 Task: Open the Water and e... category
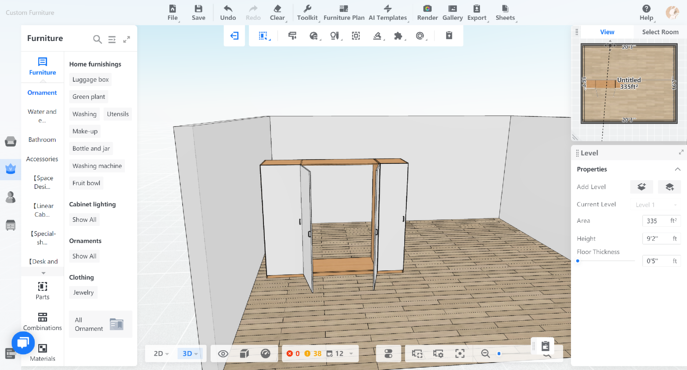click(x=42, y=116)
